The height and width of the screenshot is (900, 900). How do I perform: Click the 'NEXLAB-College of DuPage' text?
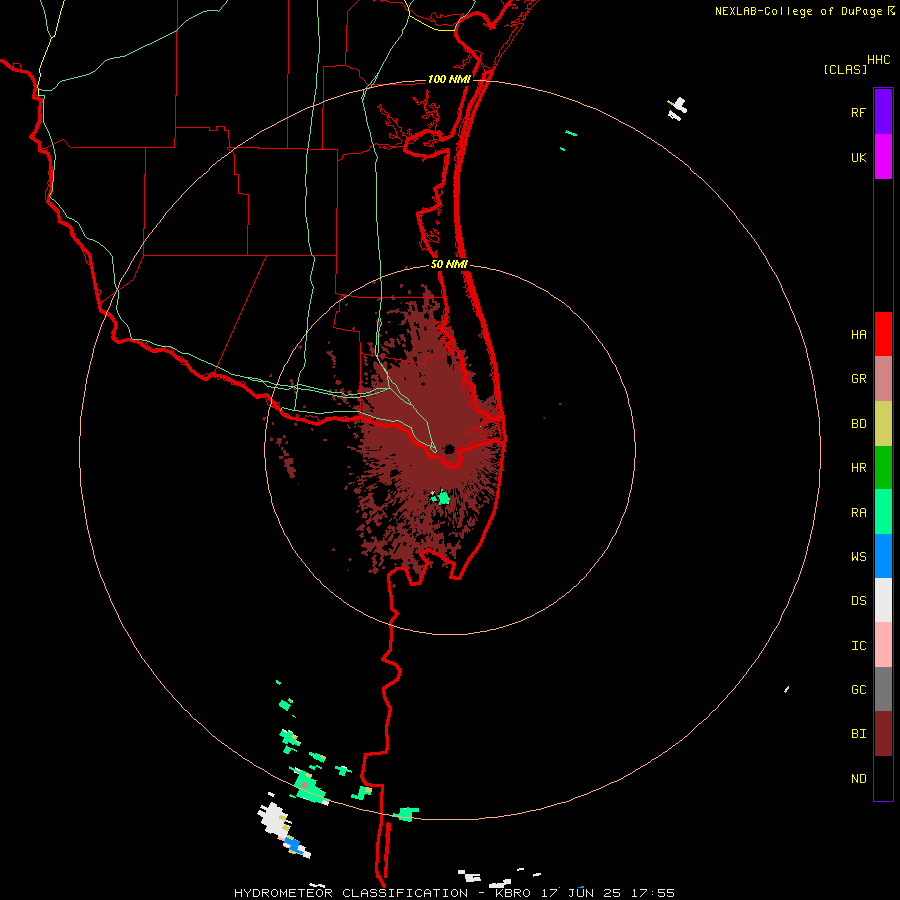click(798, 11)
